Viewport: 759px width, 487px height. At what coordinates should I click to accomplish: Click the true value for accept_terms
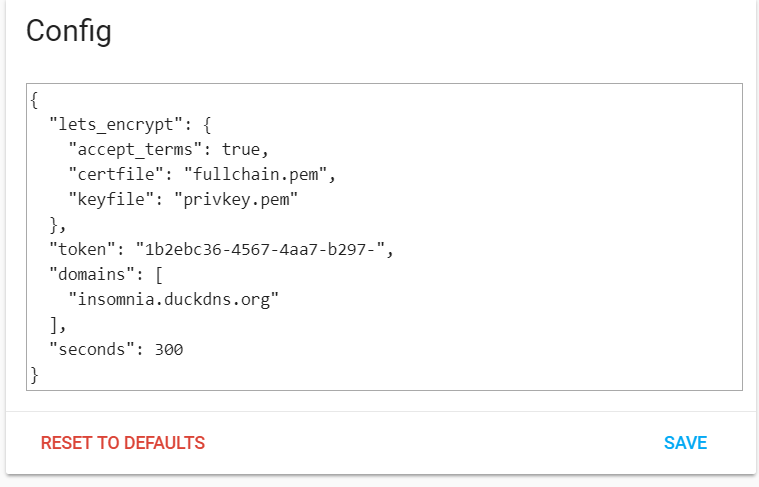click(241, 149)
